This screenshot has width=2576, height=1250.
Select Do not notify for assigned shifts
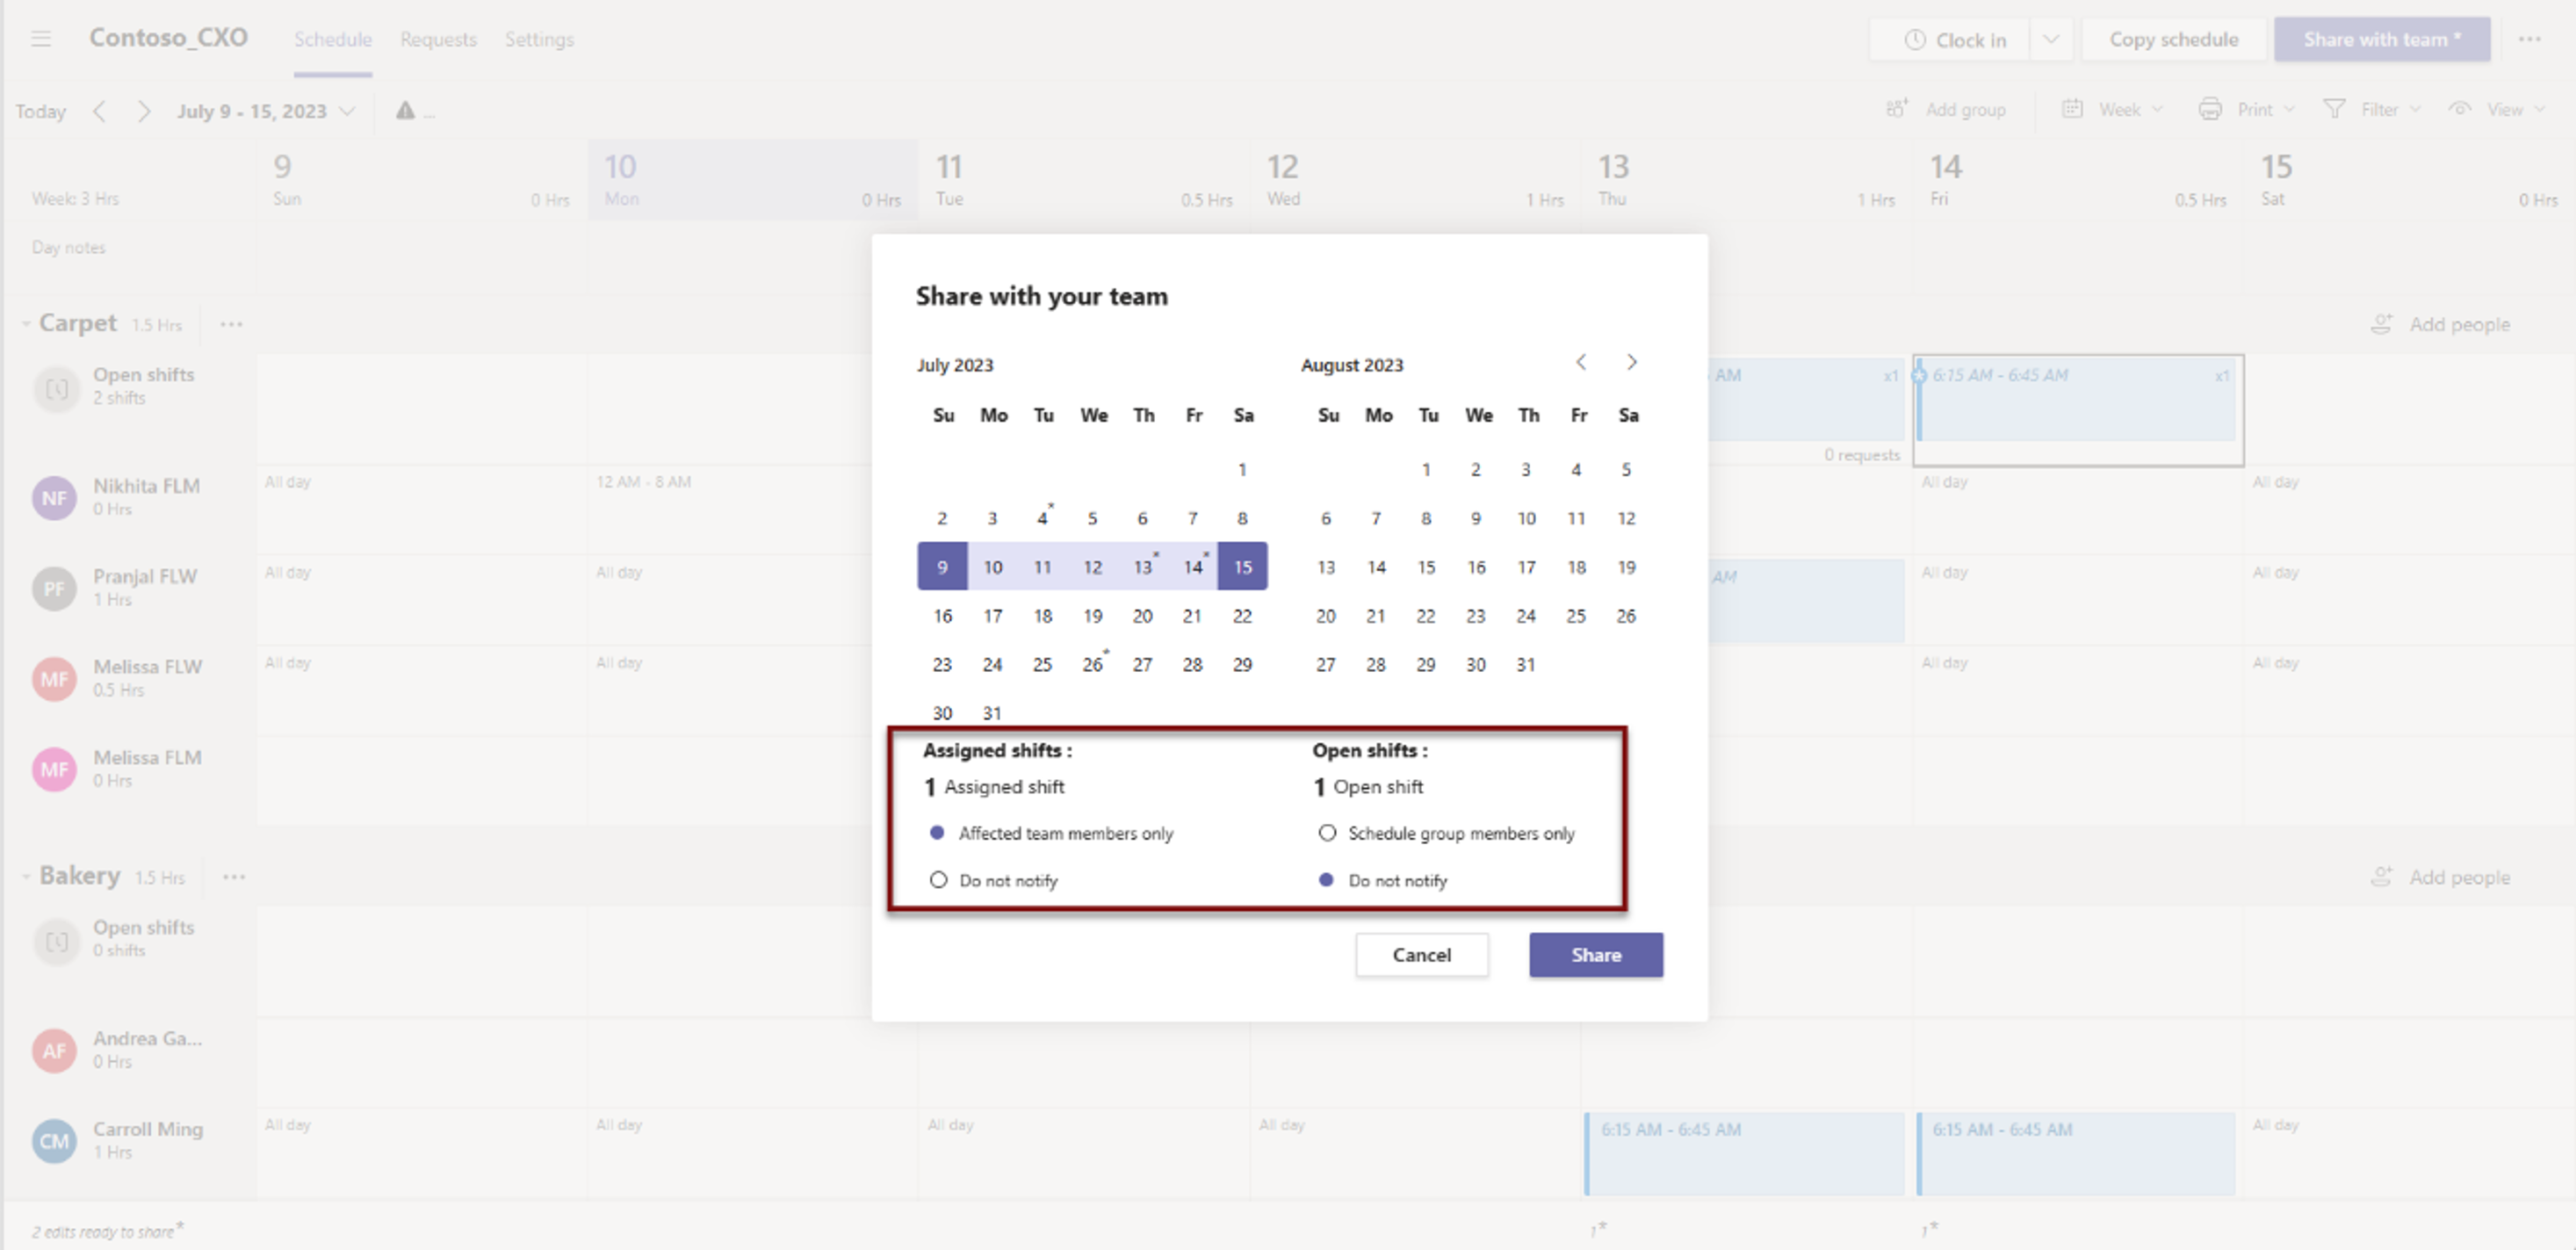point(938,879)
